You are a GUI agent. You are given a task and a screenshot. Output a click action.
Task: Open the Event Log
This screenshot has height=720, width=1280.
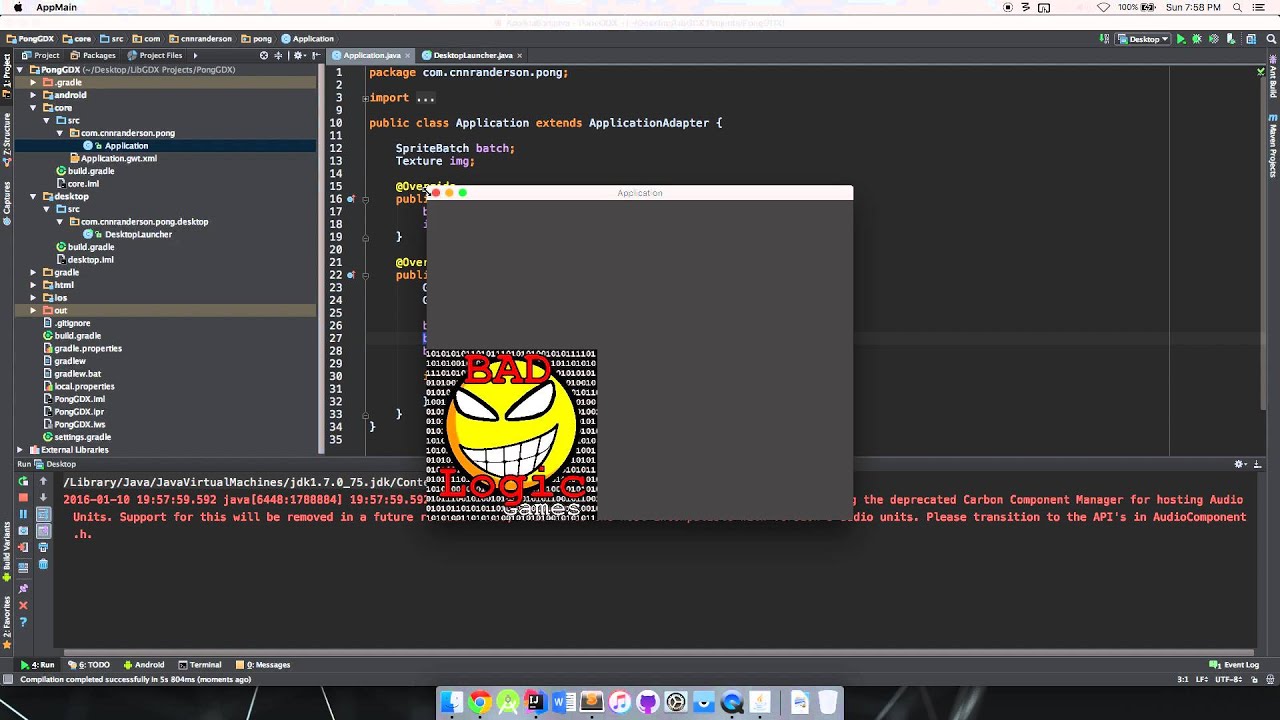(1235, 665)
